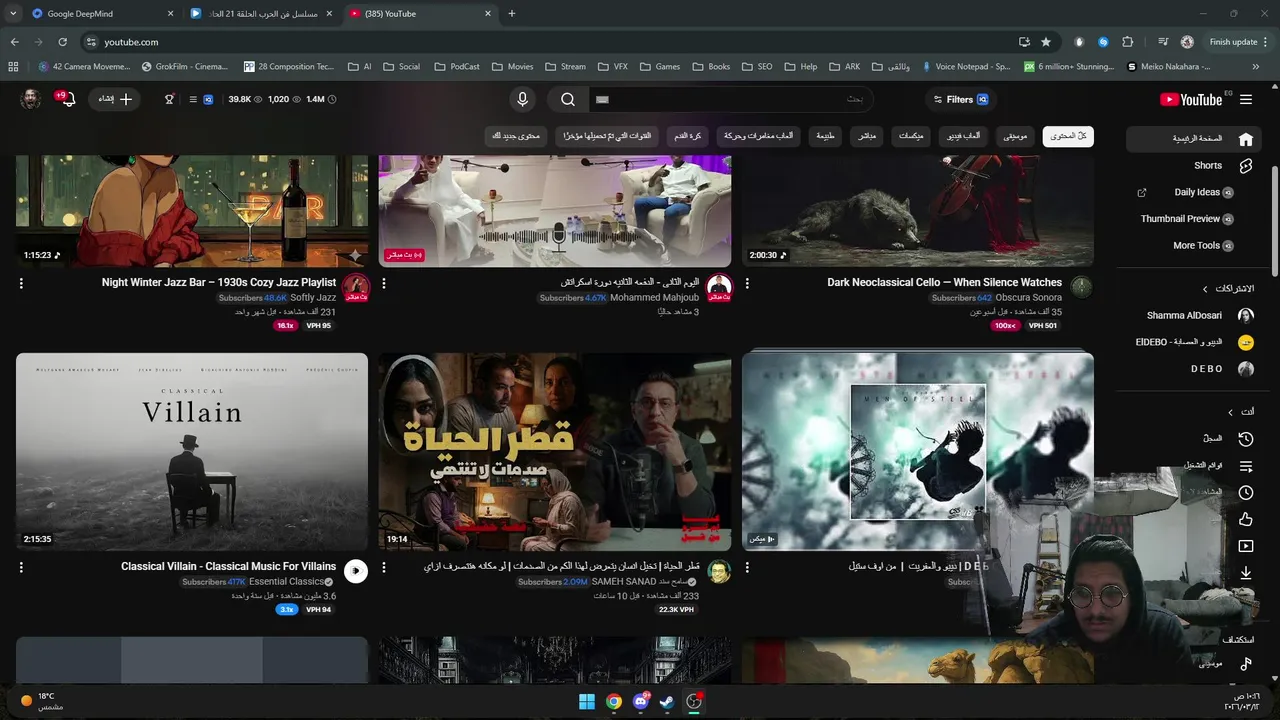The width and height of the screenshot is (1280, 720).
Task: Click the YouTube logo
Action: point(1191,99)
